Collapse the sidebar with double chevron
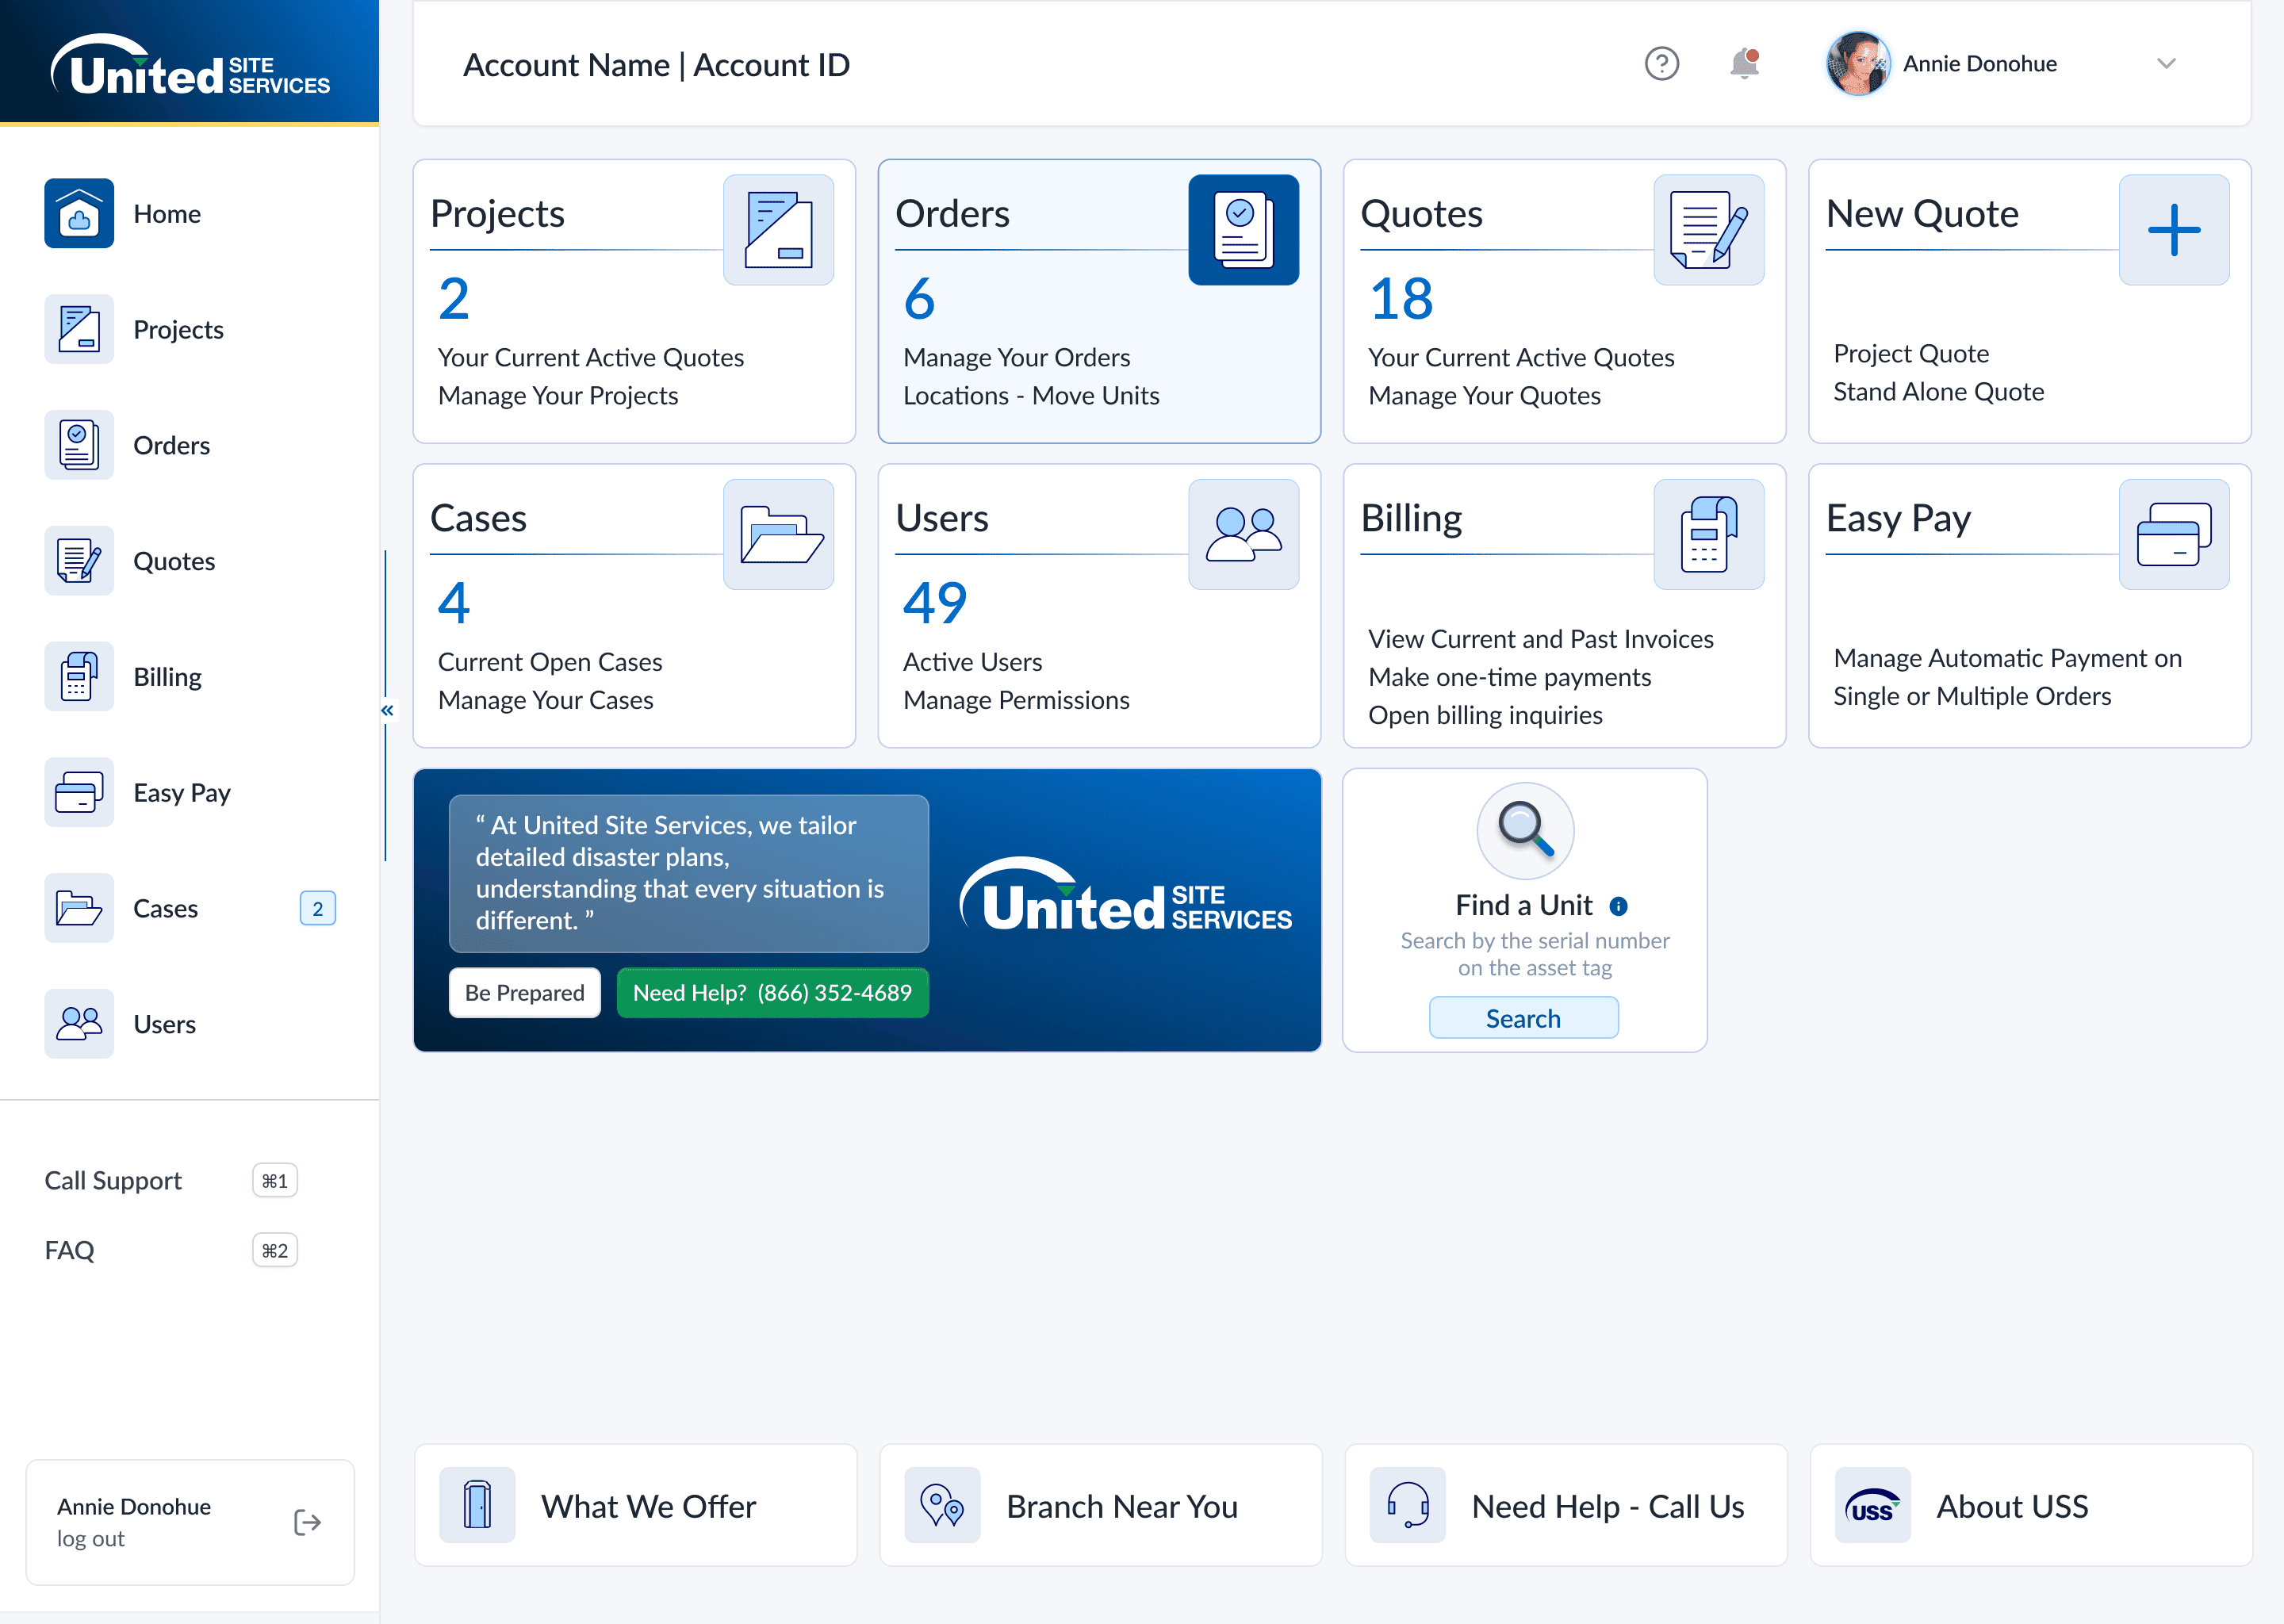The image size is (2284, 1624). pyautogui.click(x=387, y=710)
